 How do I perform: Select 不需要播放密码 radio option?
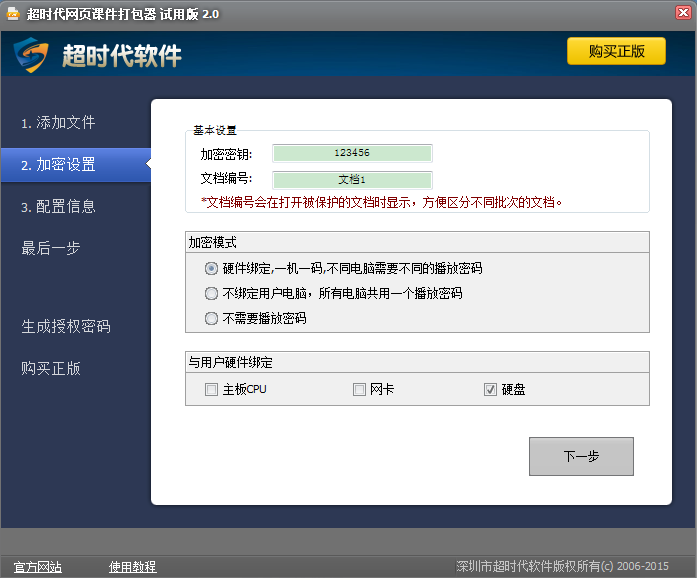click(x=211, y=318)
